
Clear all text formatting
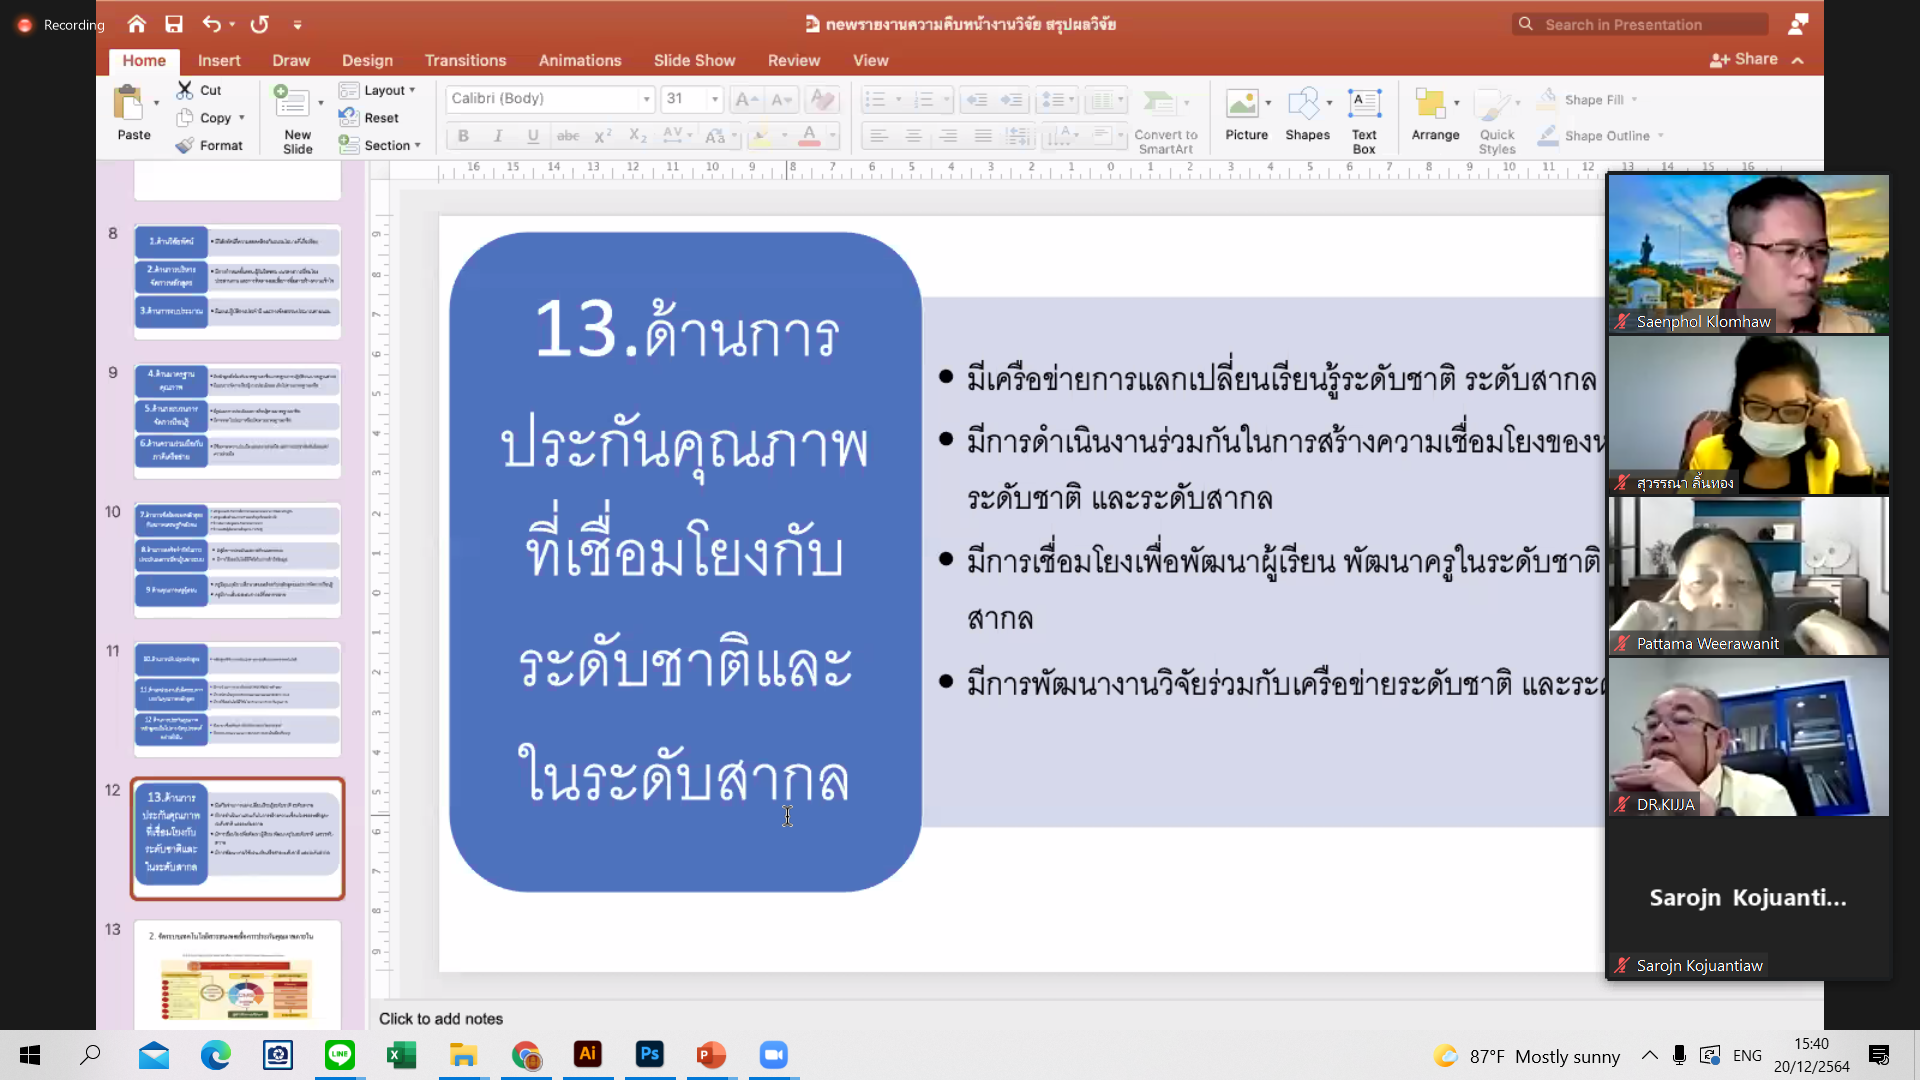[822, 99]
